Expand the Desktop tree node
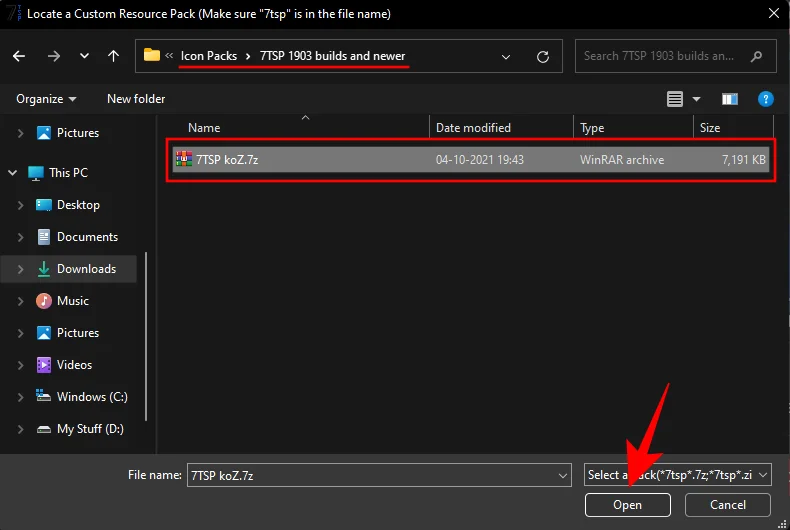Screen dimensions: 790x530 (x=21, y=205)
